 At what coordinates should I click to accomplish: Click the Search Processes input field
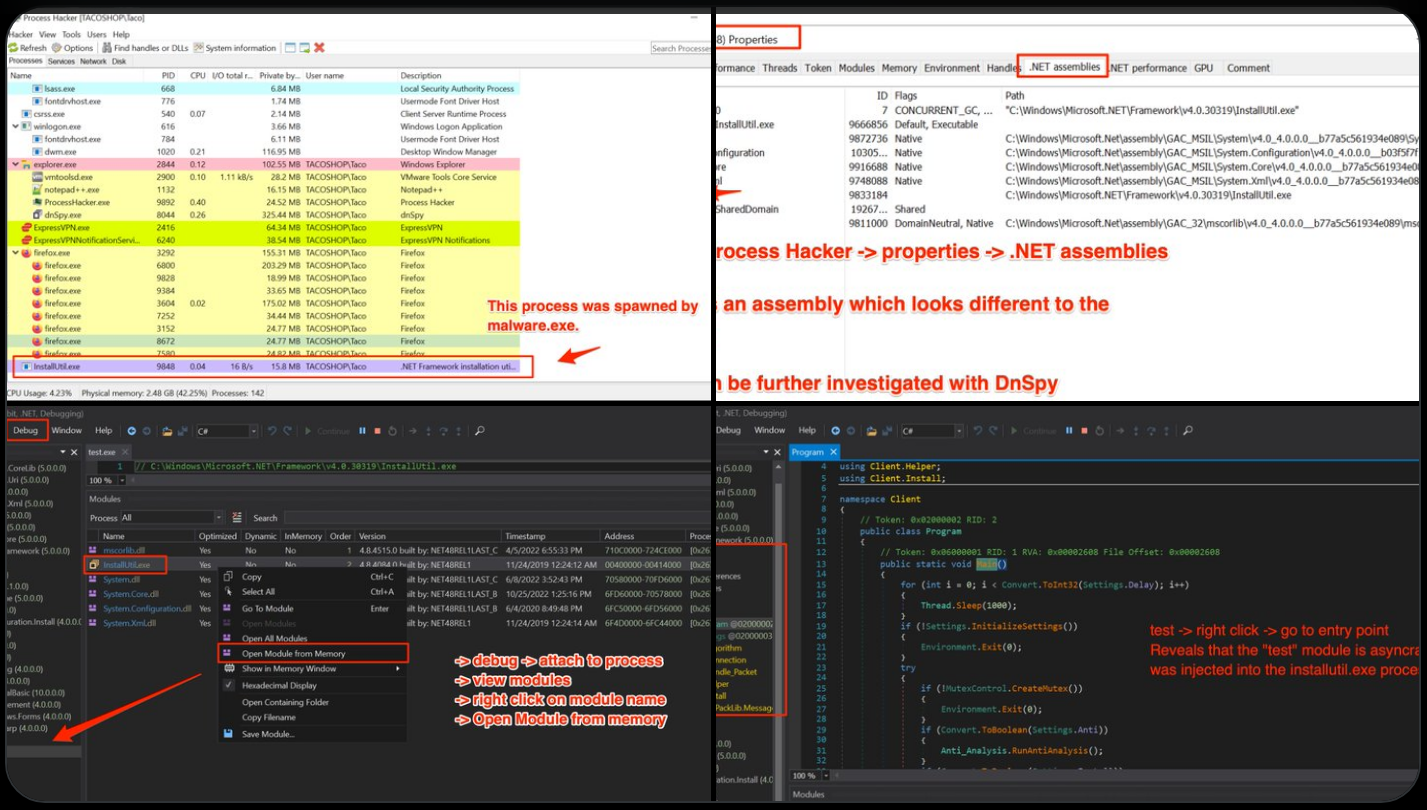679,48
